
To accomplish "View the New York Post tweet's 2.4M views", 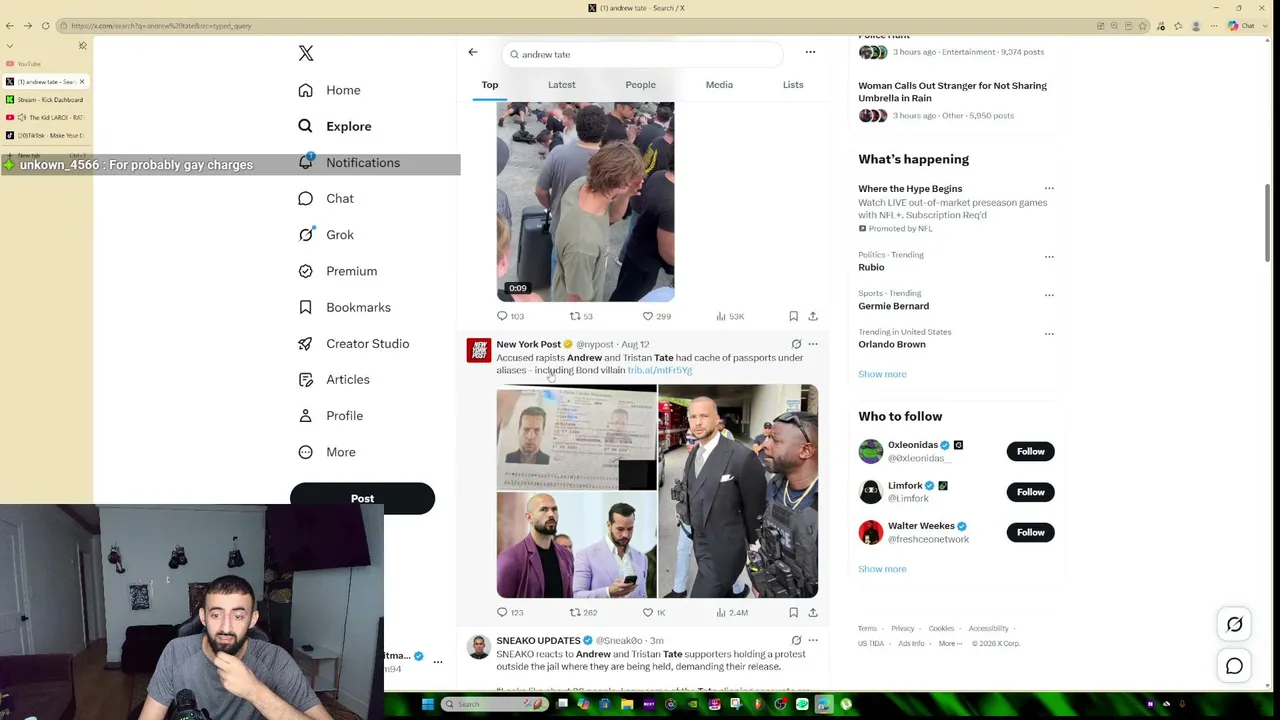I will point(732,612).
